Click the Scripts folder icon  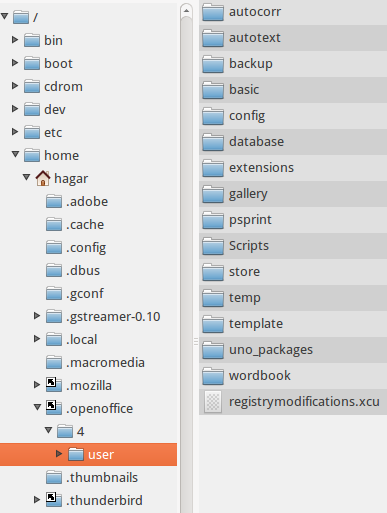(x=213, y=246)
